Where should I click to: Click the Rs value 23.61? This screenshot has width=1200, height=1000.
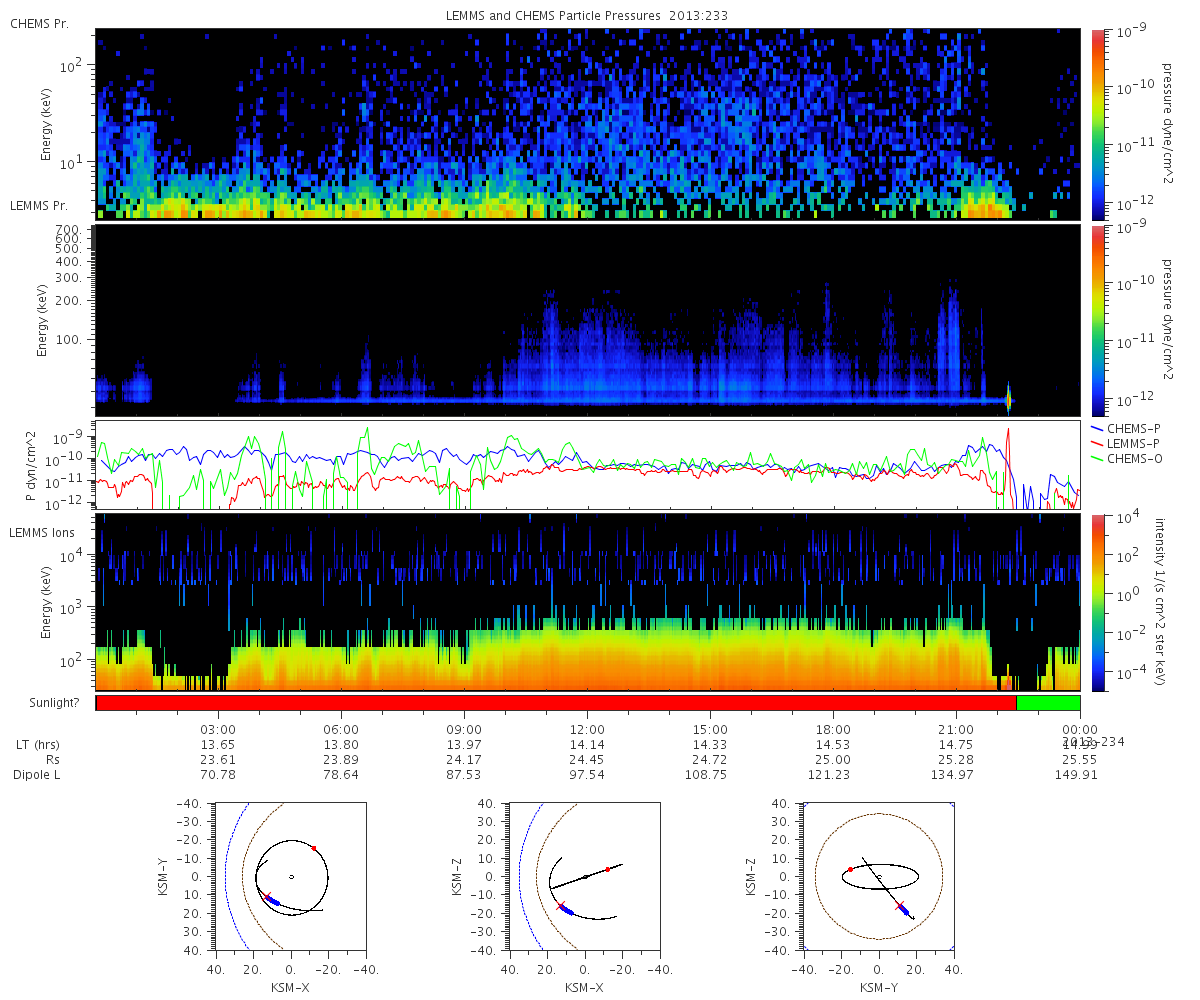218,760
